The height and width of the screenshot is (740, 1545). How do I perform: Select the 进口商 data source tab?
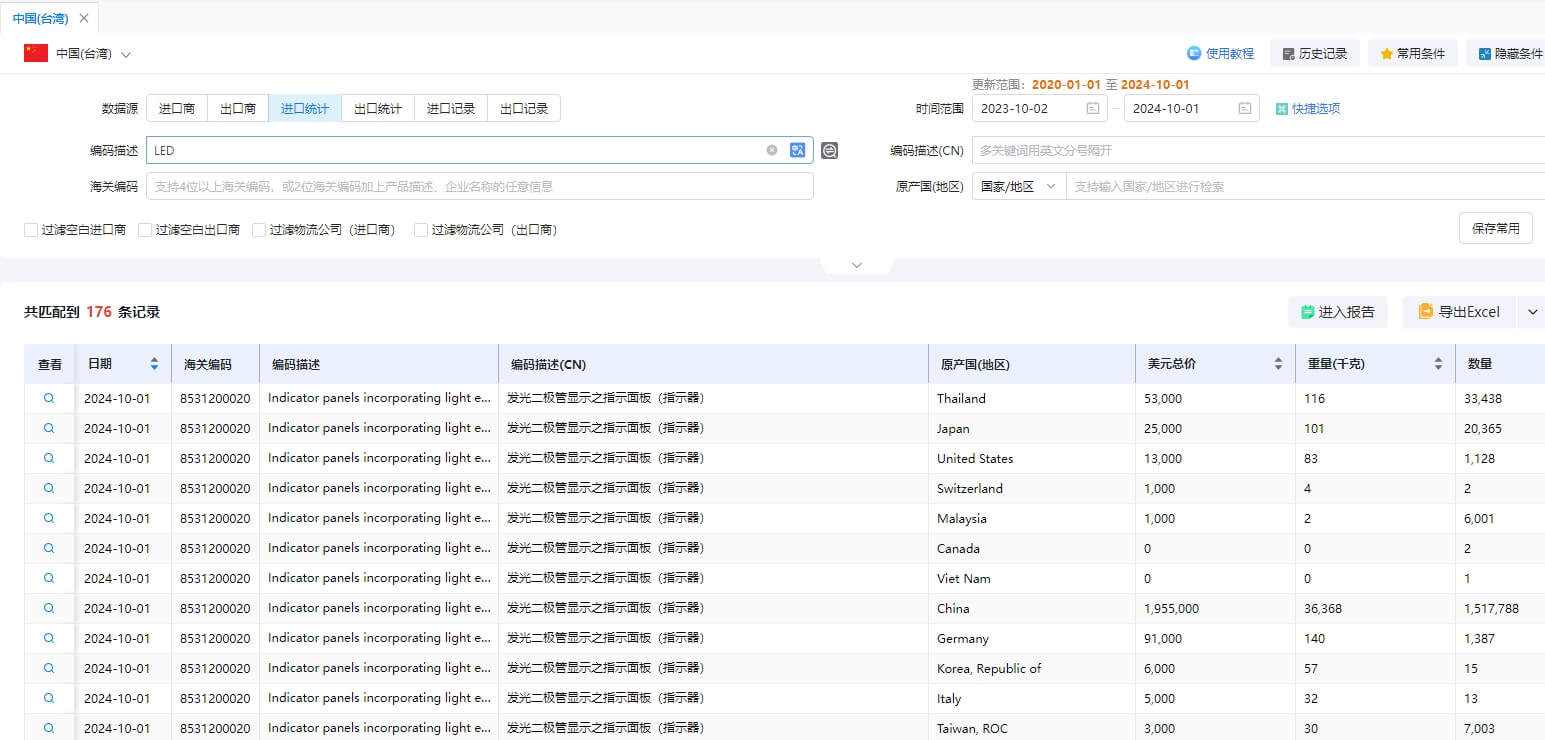[177, 108]
